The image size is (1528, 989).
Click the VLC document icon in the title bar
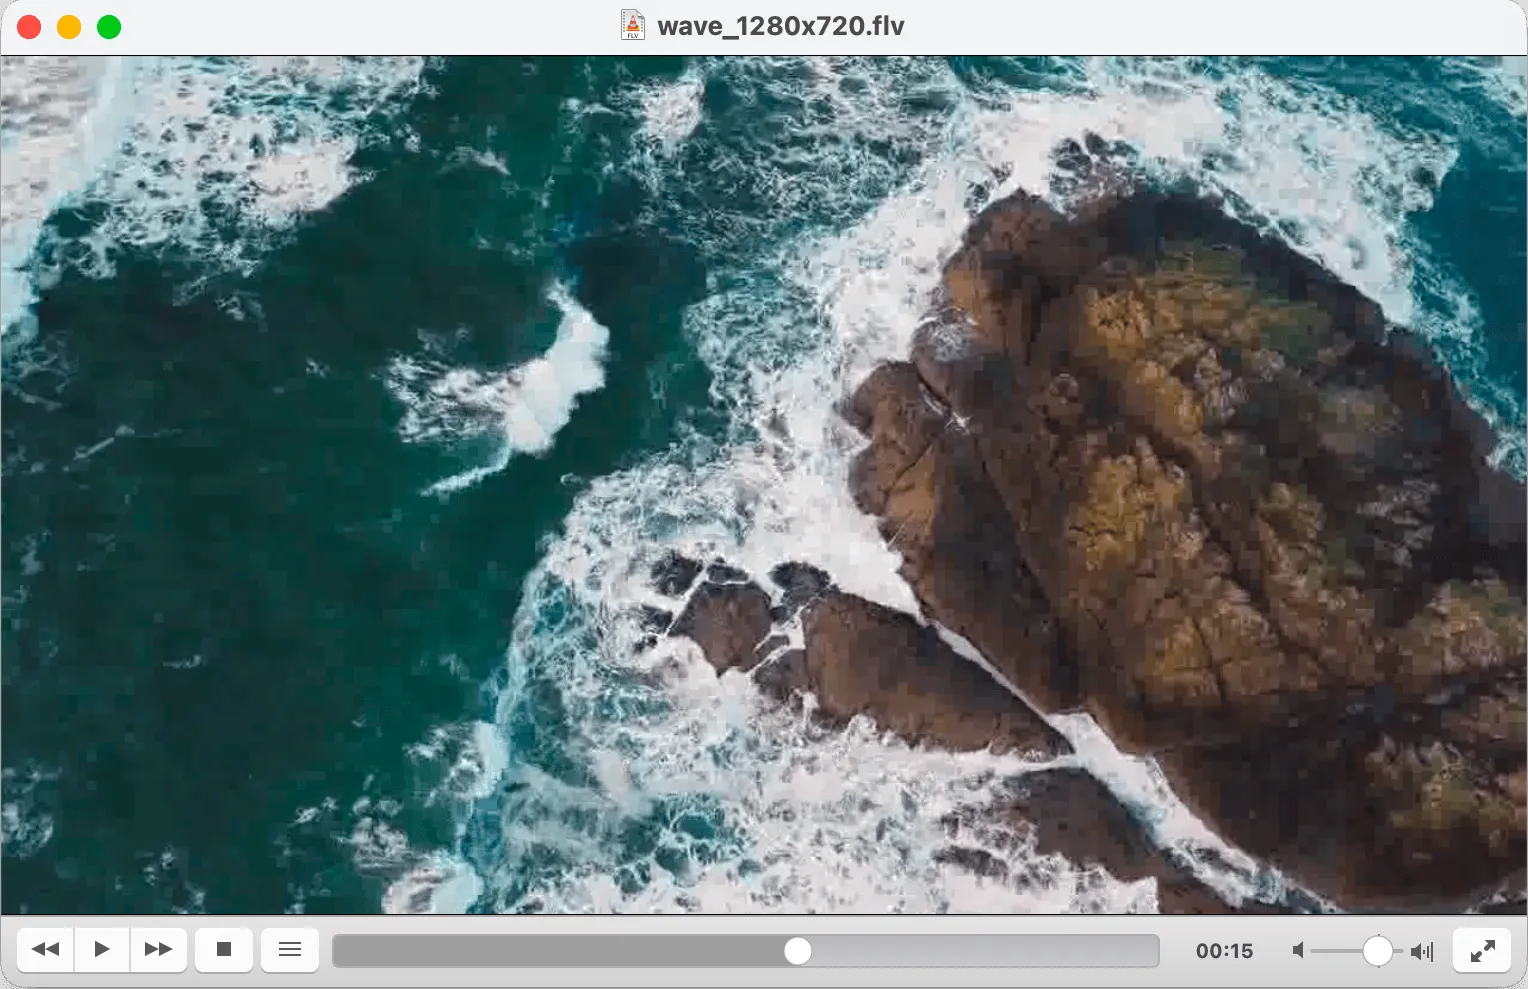pyautogui.click(x=631, y=24)
